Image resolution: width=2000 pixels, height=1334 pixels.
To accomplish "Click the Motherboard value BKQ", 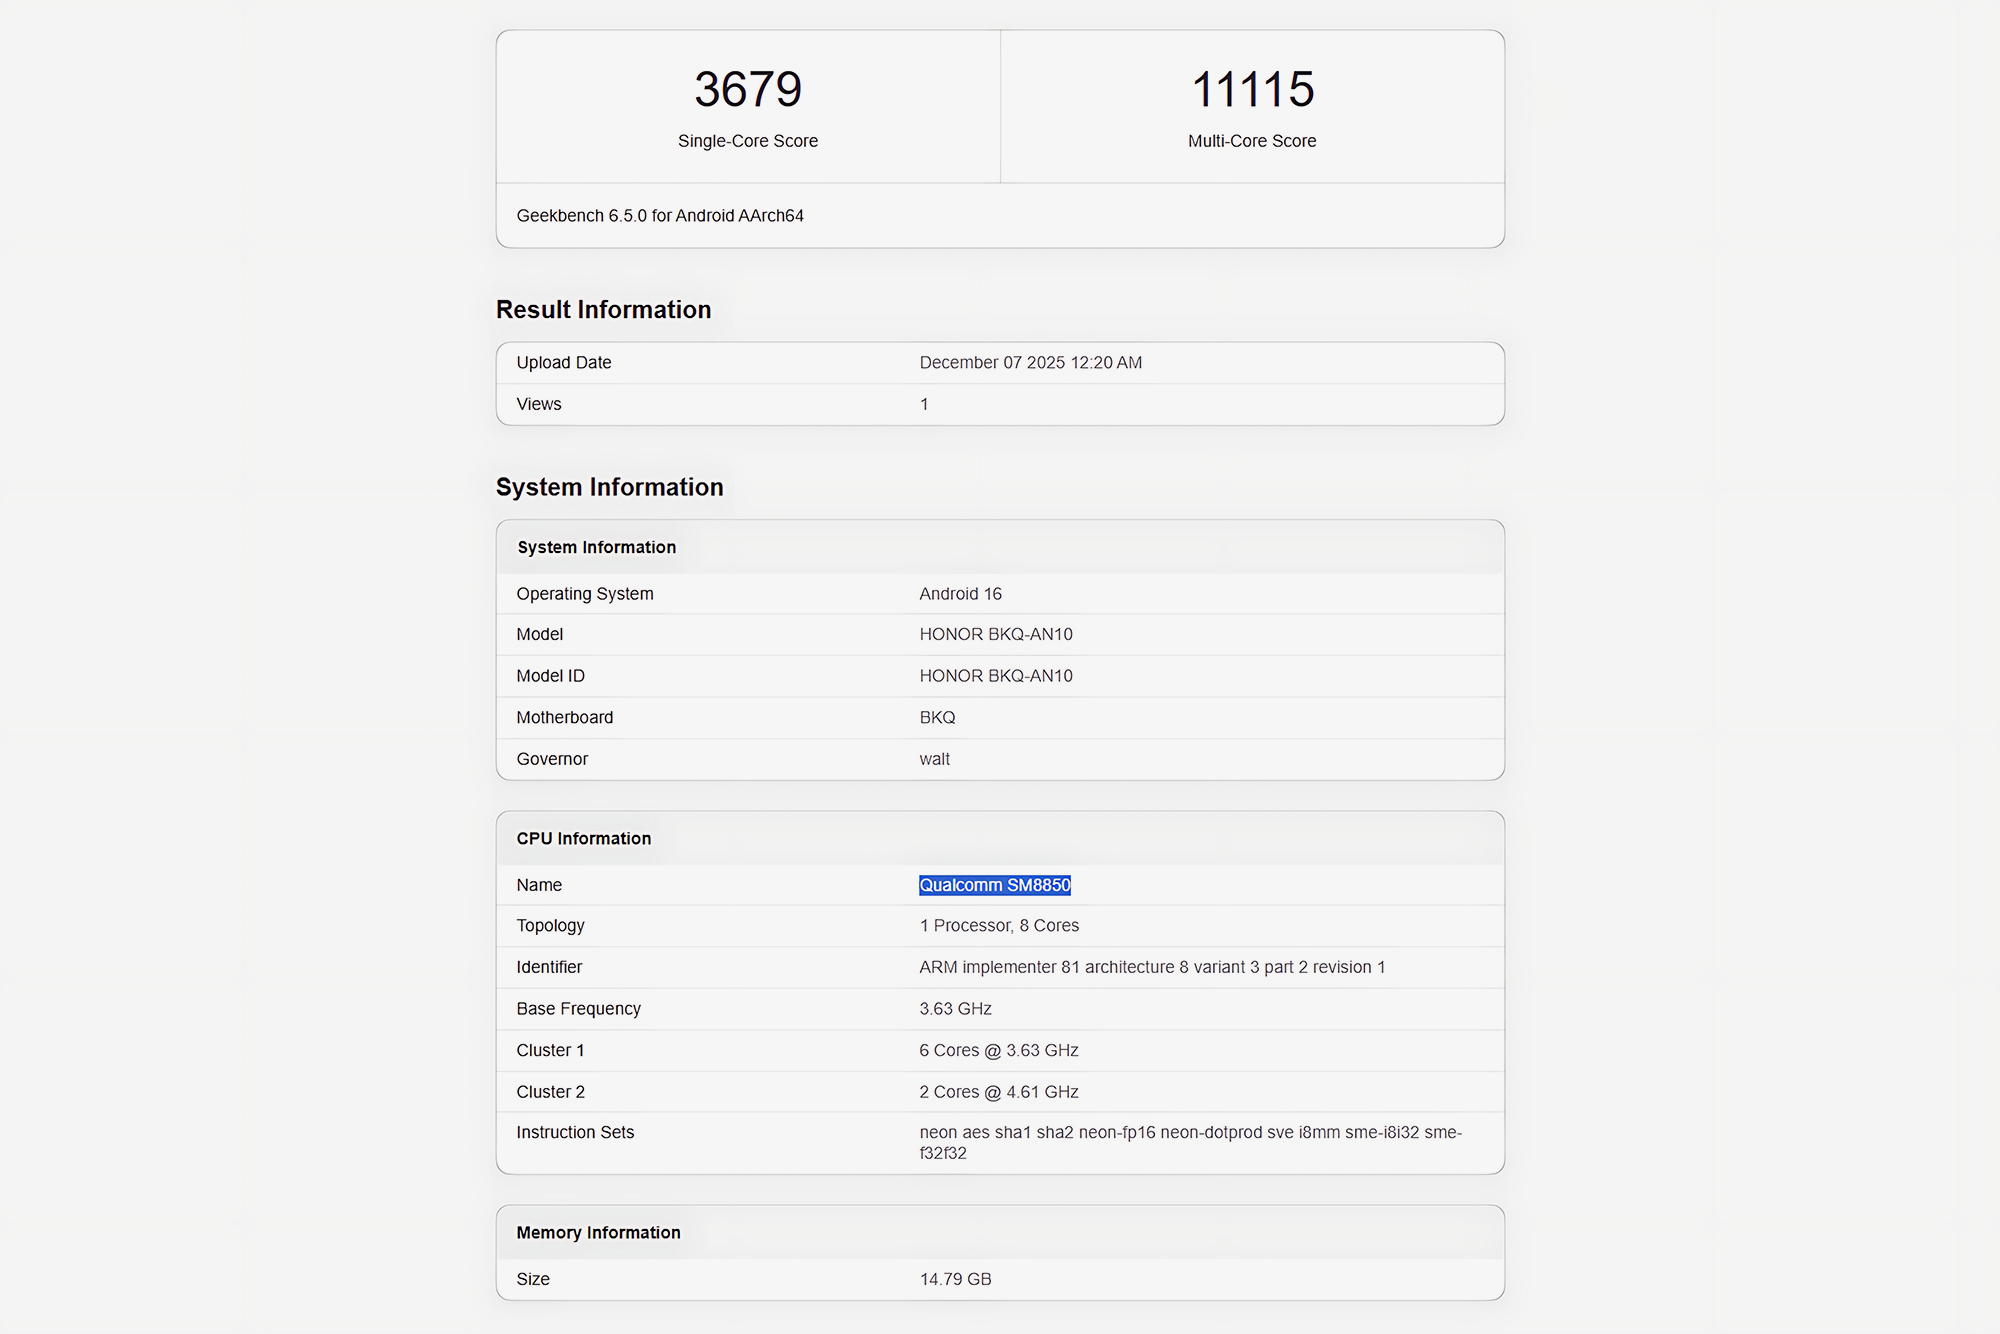I will [937, 718].
